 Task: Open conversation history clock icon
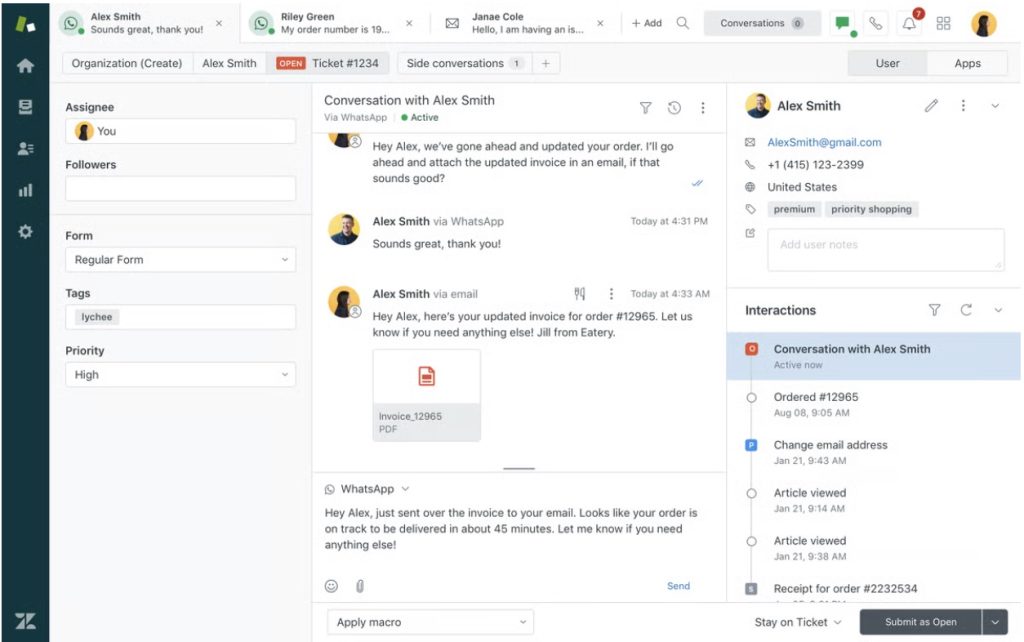[674, 107]
